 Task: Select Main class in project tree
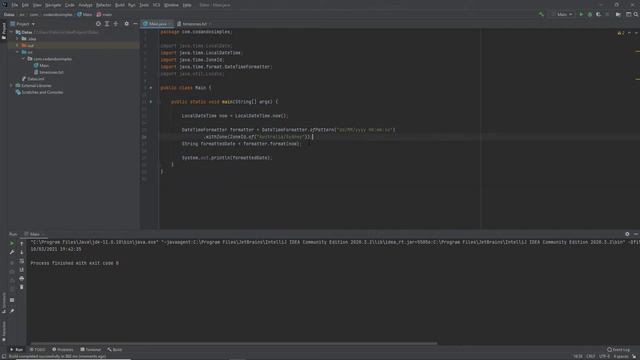pos(42,65)
